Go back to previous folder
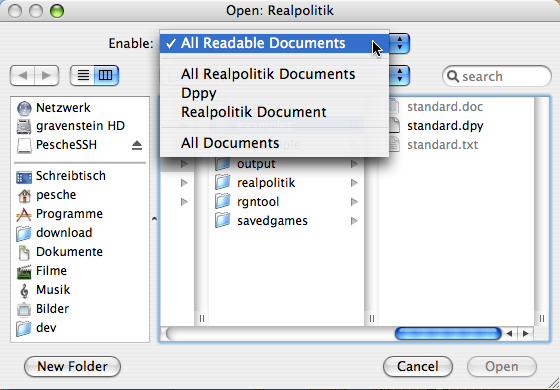560x390 pixels. 22,75
